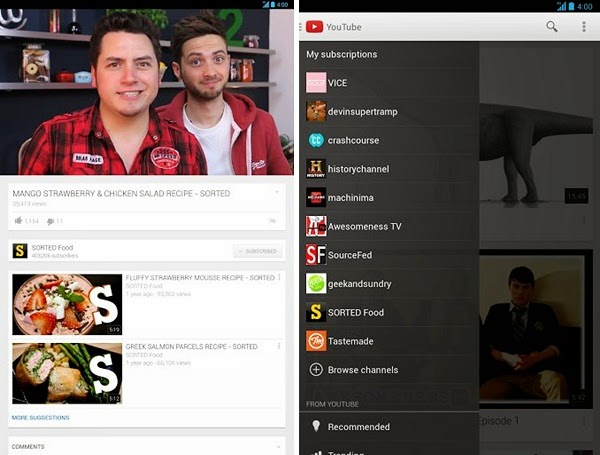Screen dimensions: 600x455
Task: Open options for Greek Salmon Parcels video
Action: [x=279, y=346]
